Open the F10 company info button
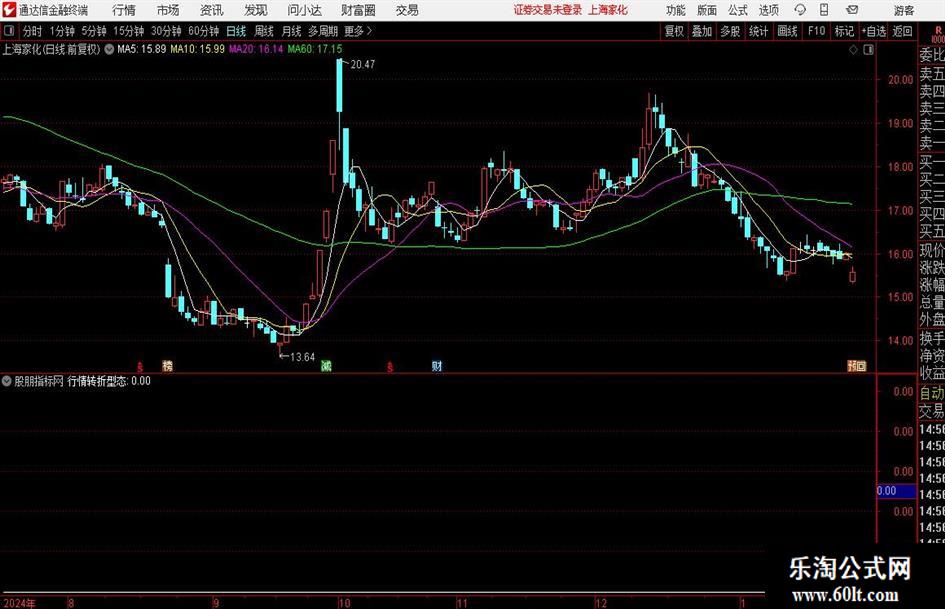The image size is (945, 609). (817, 31)
